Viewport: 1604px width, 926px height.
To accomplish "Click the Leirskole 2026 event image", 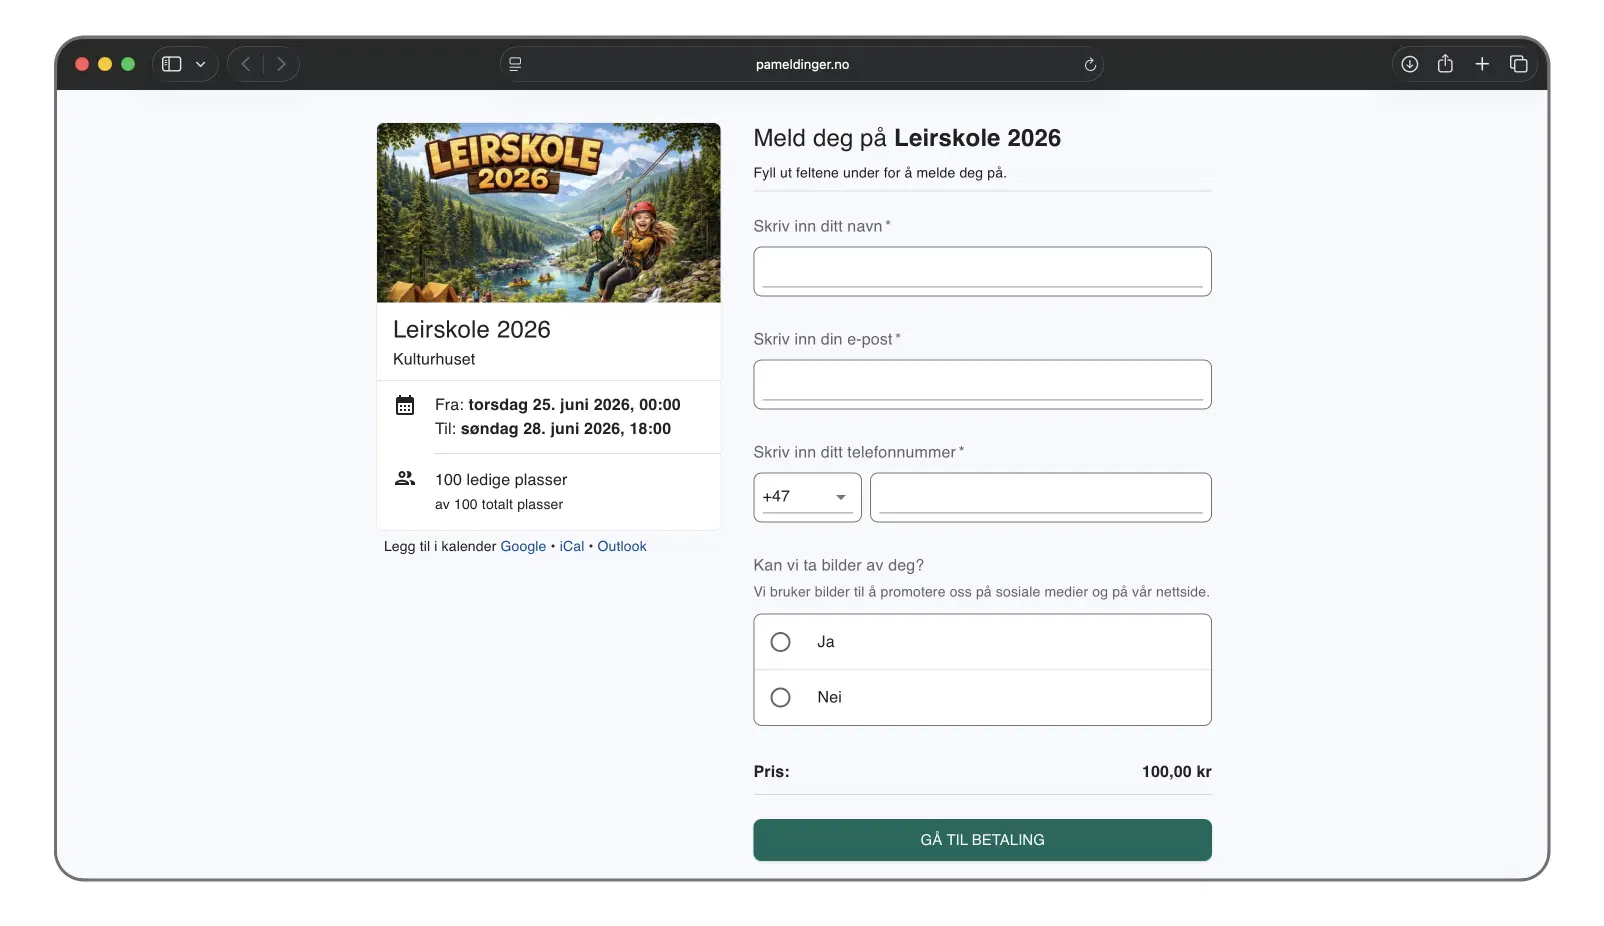I will point(547,212).
